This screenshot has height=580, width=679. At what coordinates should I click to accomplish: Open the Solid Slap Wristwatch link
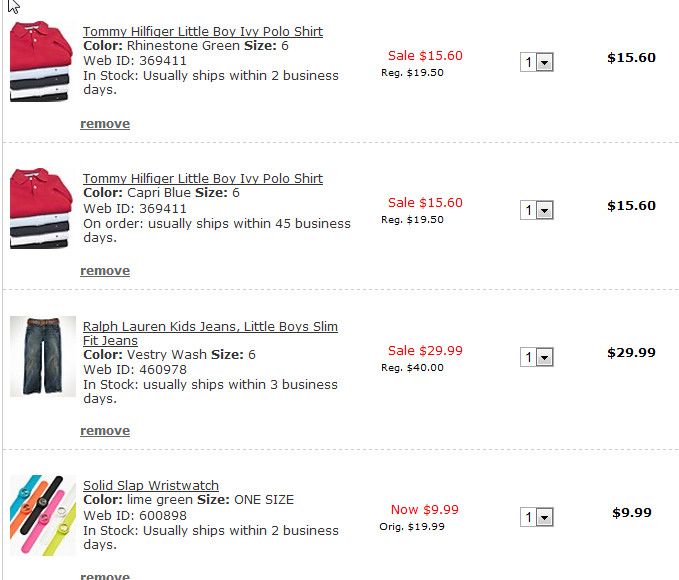(x=150, y=486)
